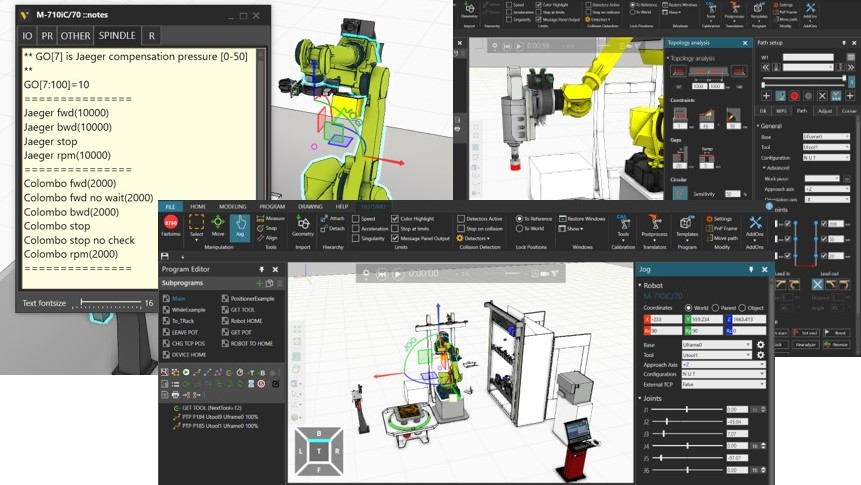Enable the Speed limits checkbox
This screenshot has height=485, width=861.
355,218
